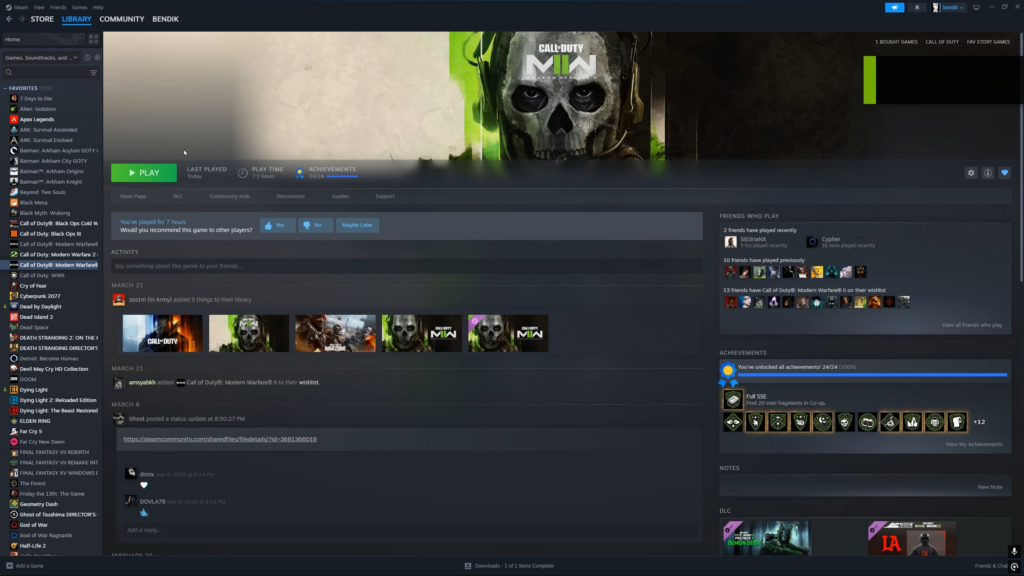
Task: Click zos1m's avatar in the activity feed
Action: point(119,300)
